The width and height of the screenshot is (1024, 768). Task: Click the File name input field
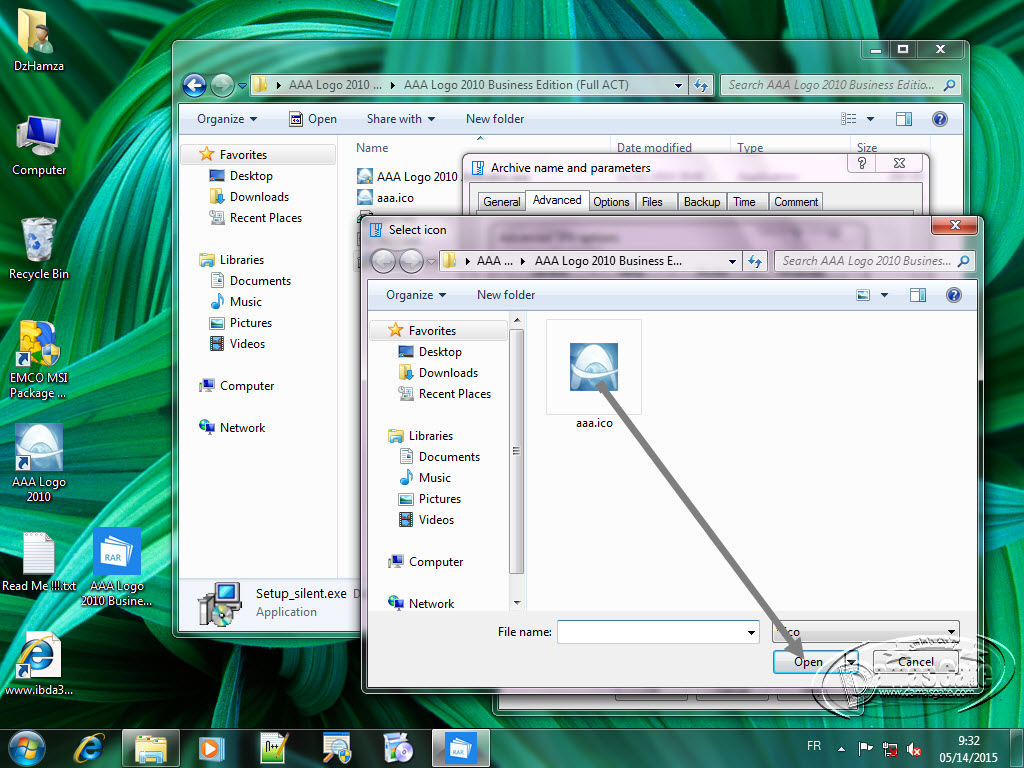(x=651, y=632)
